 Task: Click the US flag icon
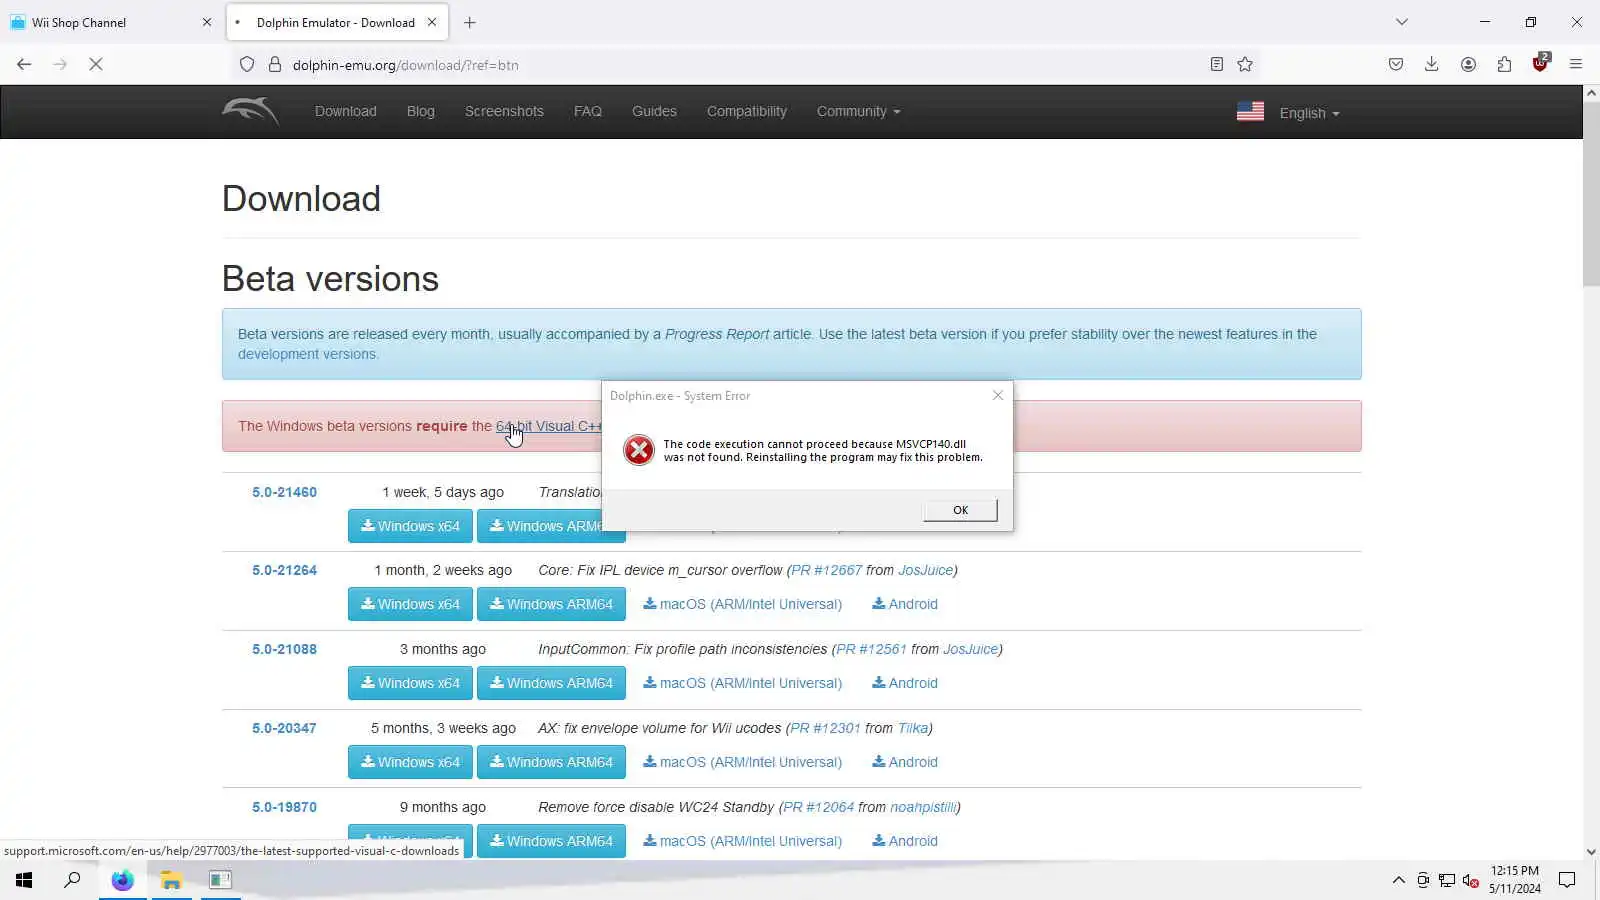(x=1250, y=111)
